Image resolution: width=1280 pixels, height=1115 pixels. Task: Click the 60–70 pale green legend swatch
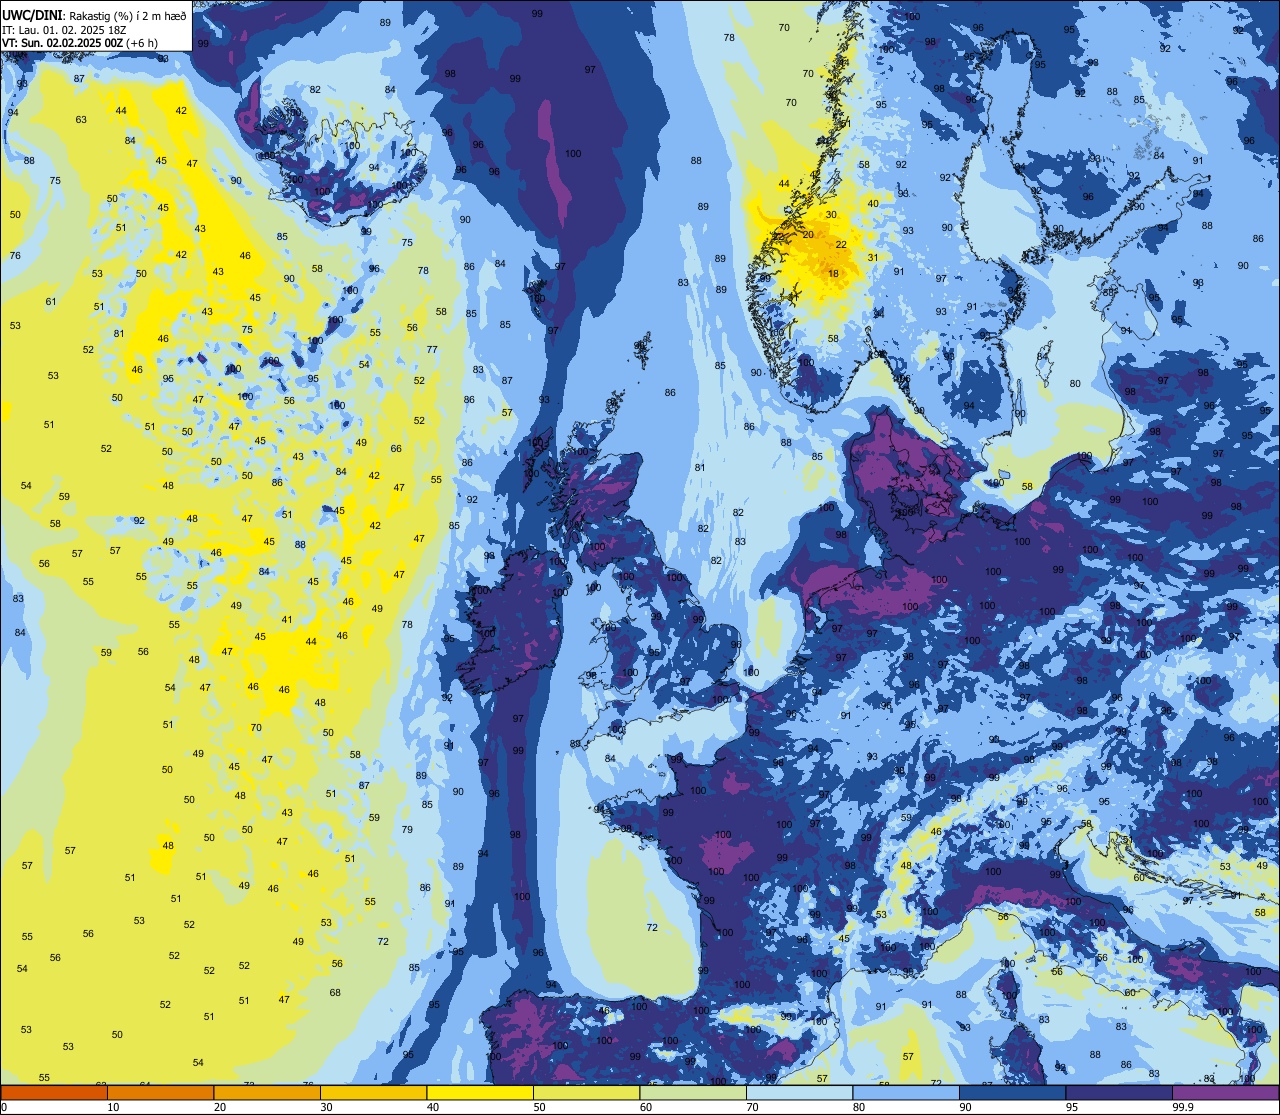pos(693,1092)
